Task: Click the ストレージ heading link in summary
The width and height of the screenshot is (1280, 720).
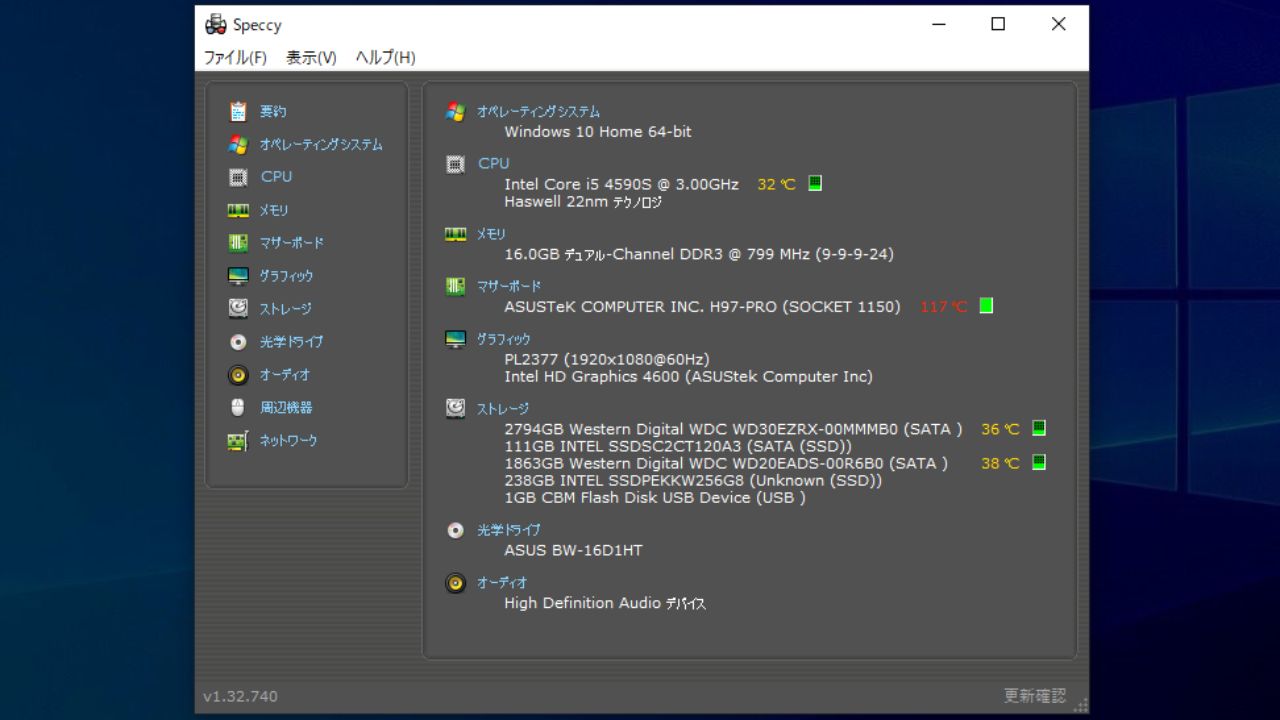Action: (503, 409)
